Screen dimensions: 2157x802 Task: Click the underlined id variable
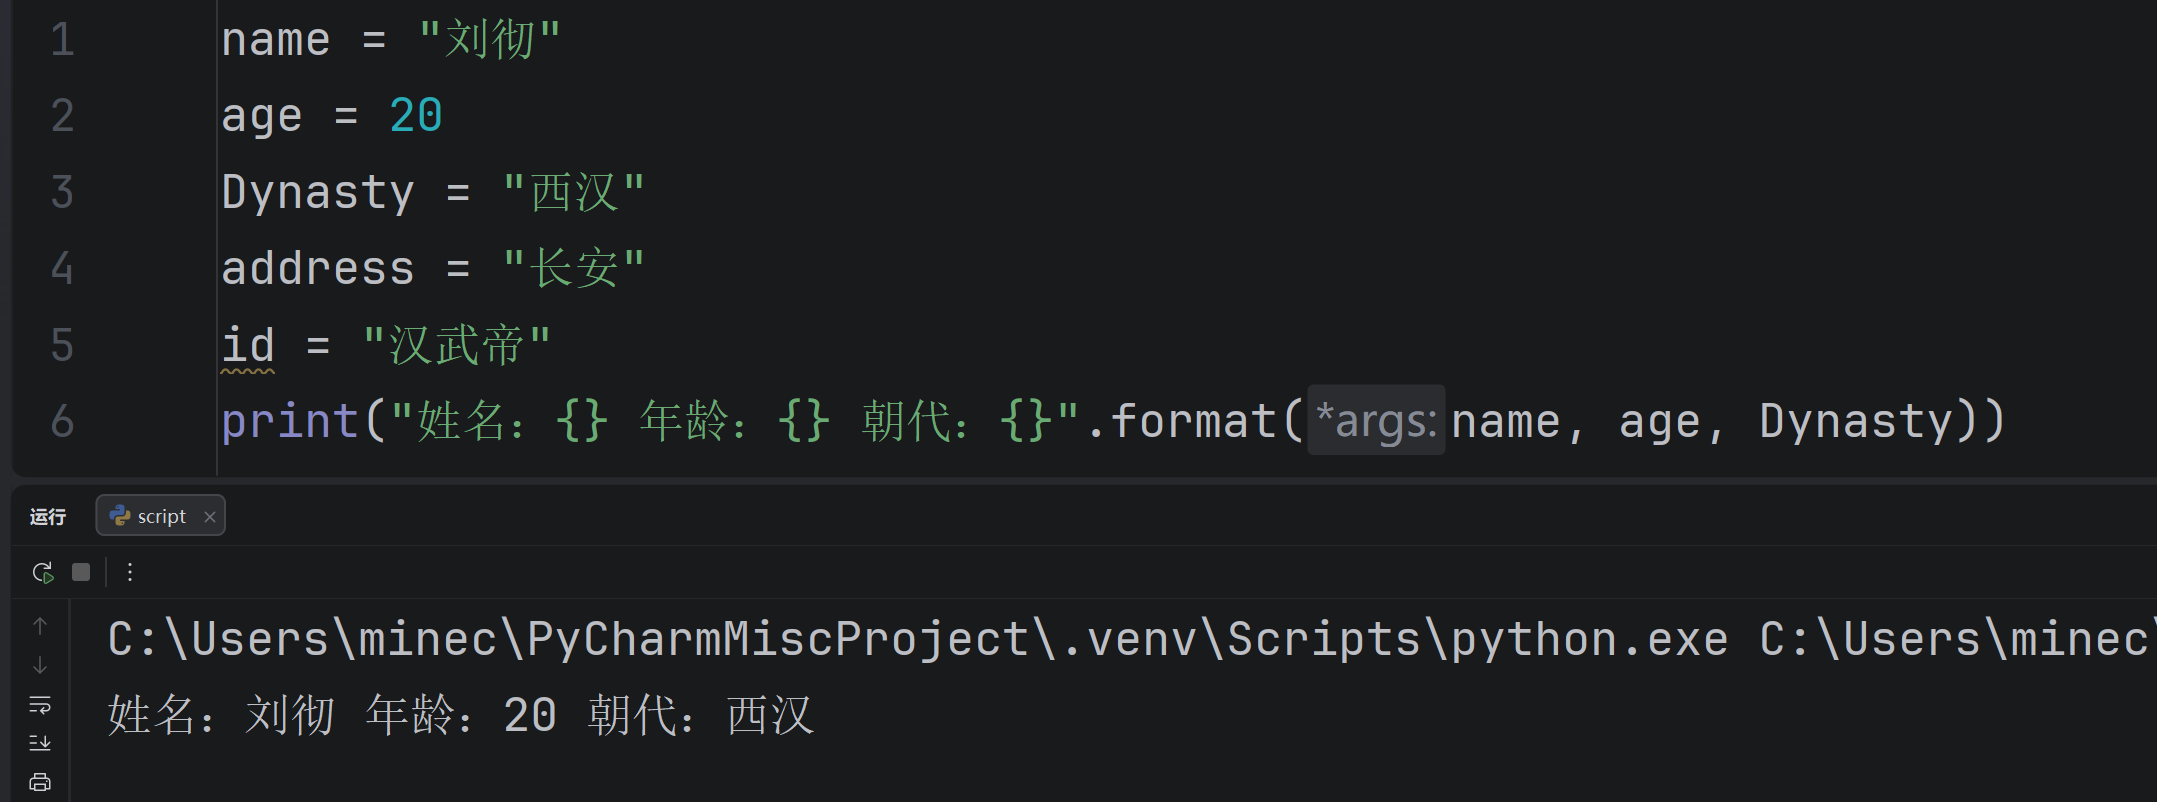point(248,346)
